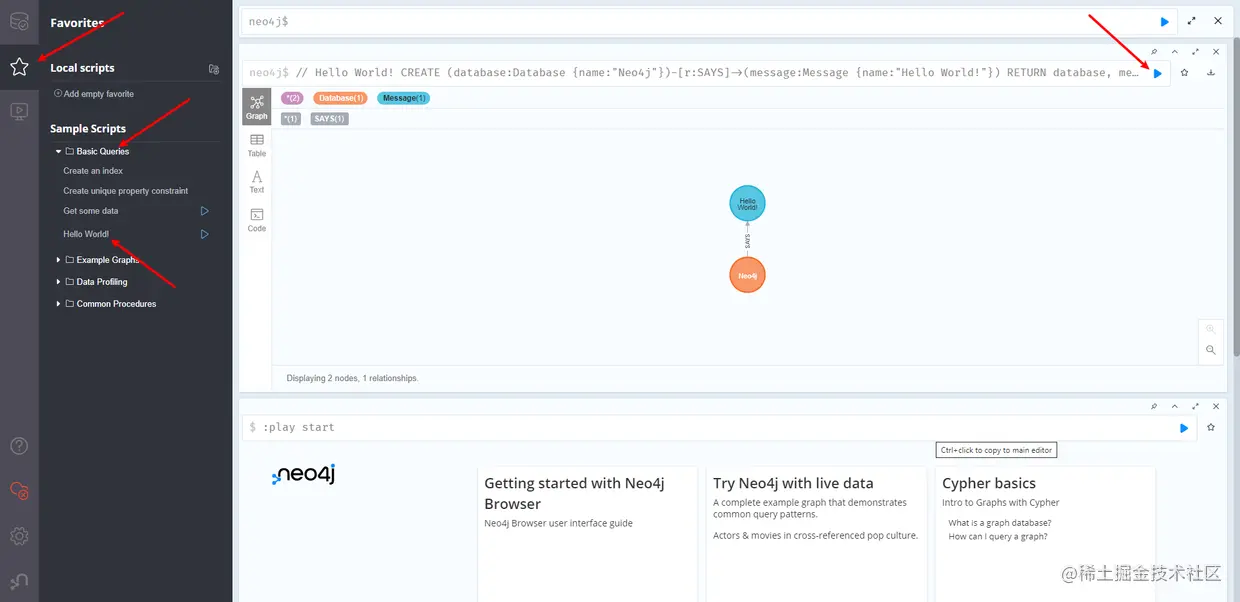The image size is (1240, 602).
Task: Pin the ':play start' frame
Action: pos(1154,406)
